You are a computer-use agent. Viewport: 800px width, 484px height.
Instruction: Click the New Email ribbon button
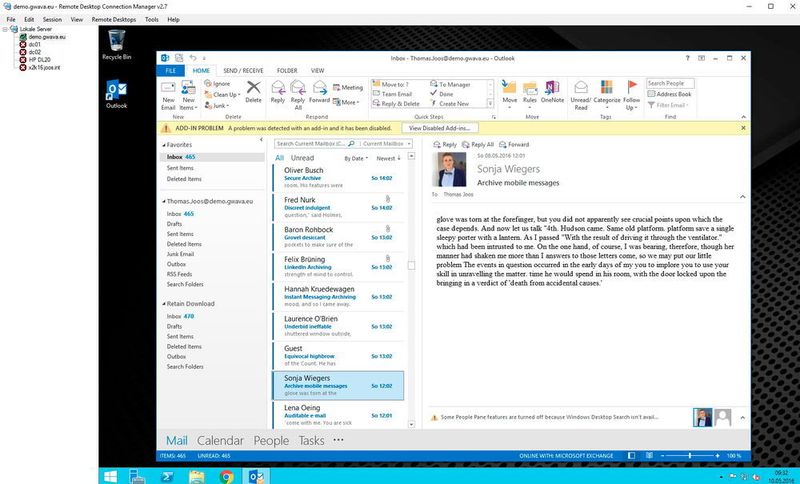168,96
